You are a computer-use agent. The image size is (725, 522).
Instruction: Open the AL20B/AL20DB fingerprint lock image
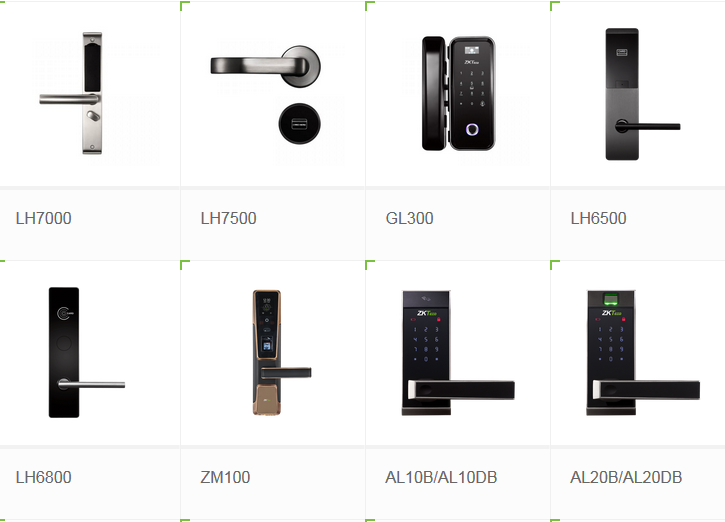click(643, 353)
